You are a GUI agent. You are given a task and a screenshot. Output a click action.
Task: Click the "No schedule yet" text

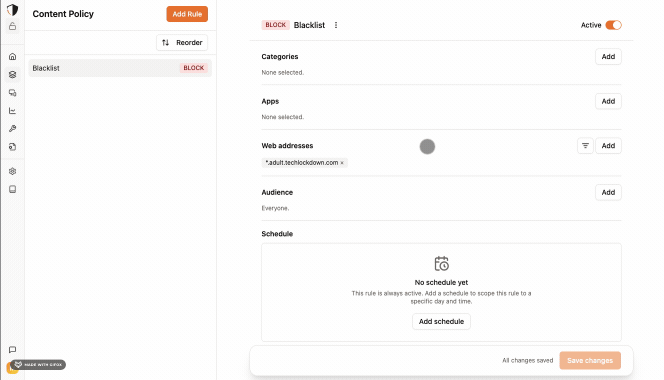point(441,283)
